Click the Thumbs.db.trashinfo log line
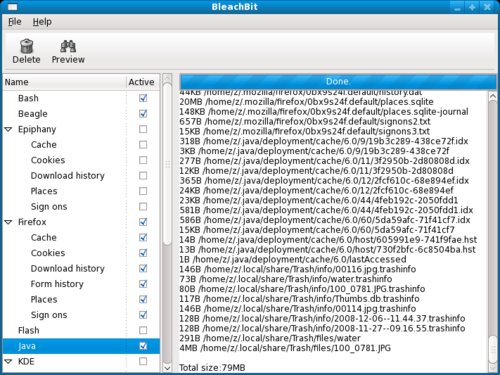The image size is (500, 375). click(299, 299)
